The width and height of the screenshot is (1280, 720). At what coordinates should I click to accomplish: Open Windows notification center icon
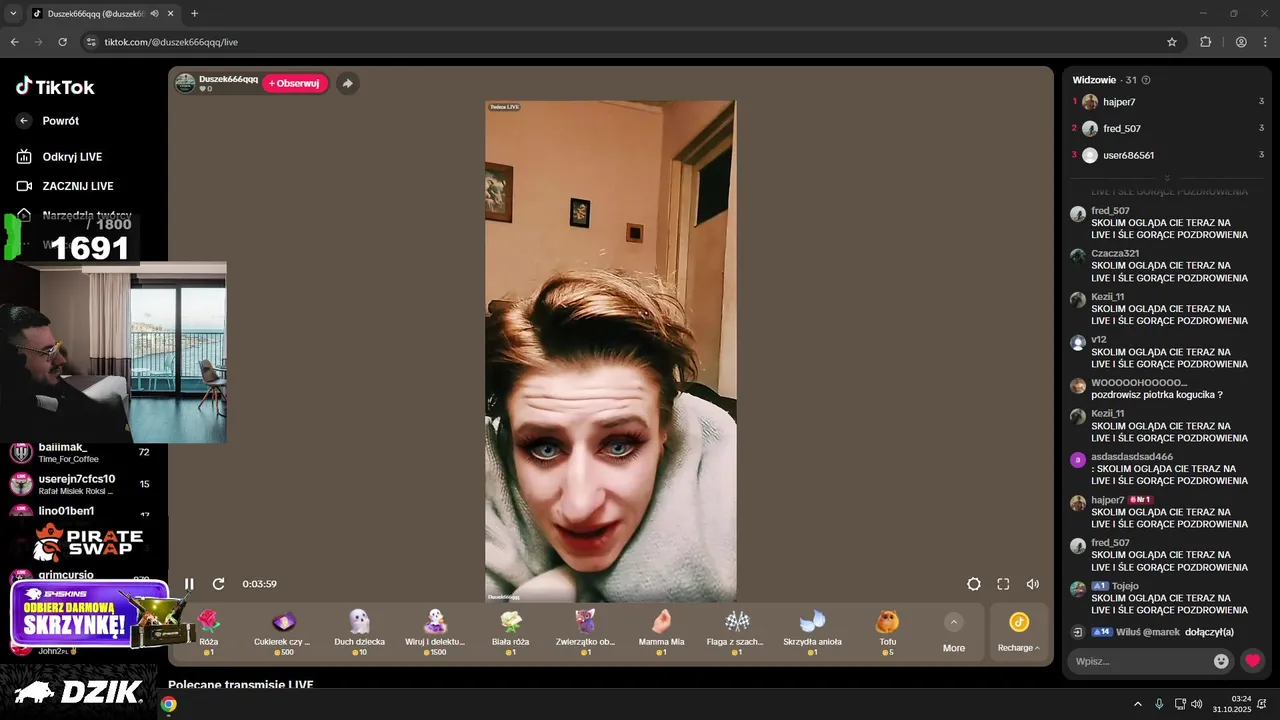tap(1262, 704)
